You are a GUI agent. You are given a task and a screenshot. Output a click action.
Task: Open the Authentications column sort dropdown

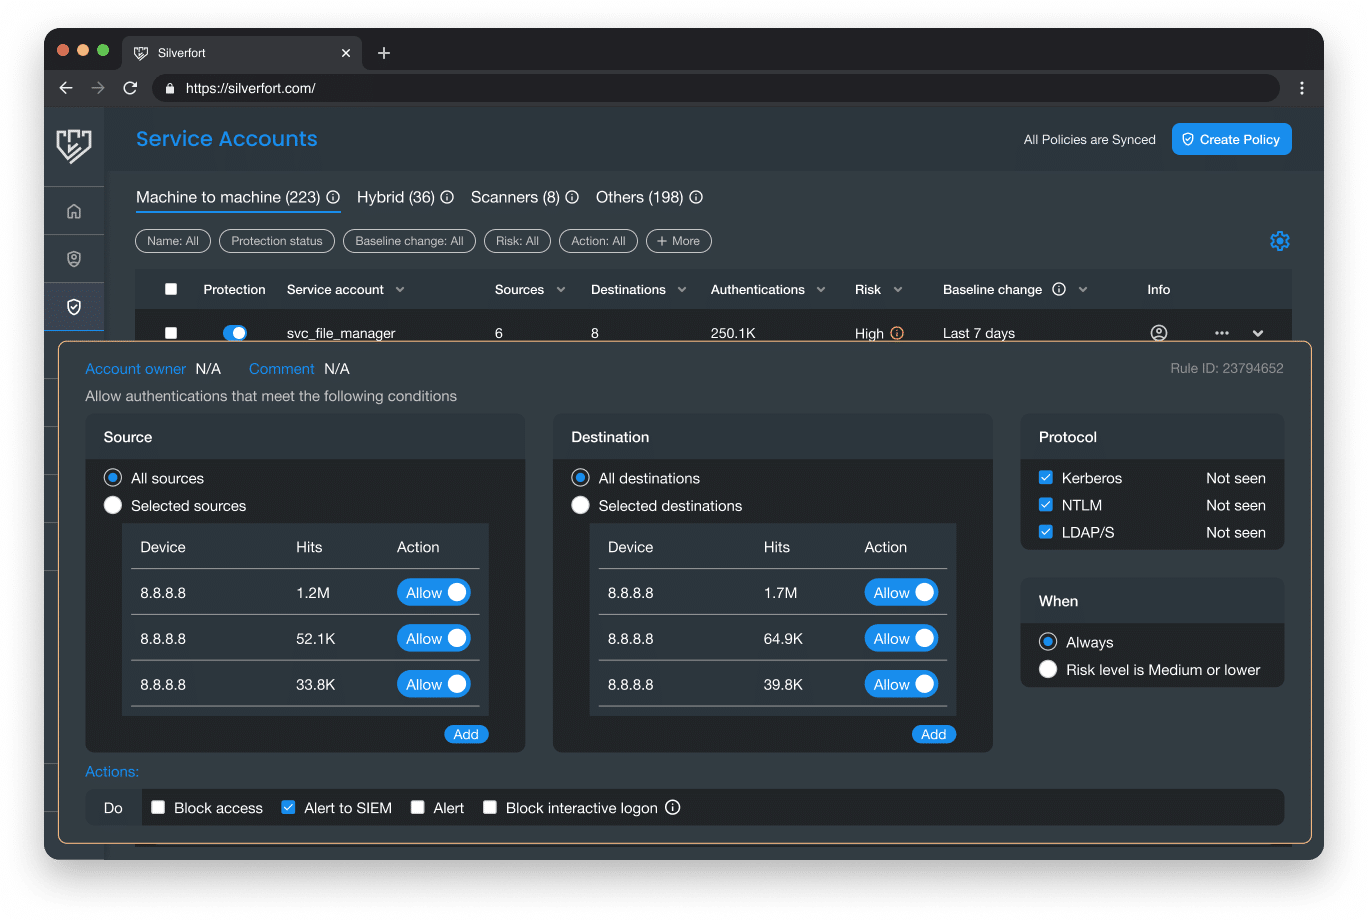[821, 289]
